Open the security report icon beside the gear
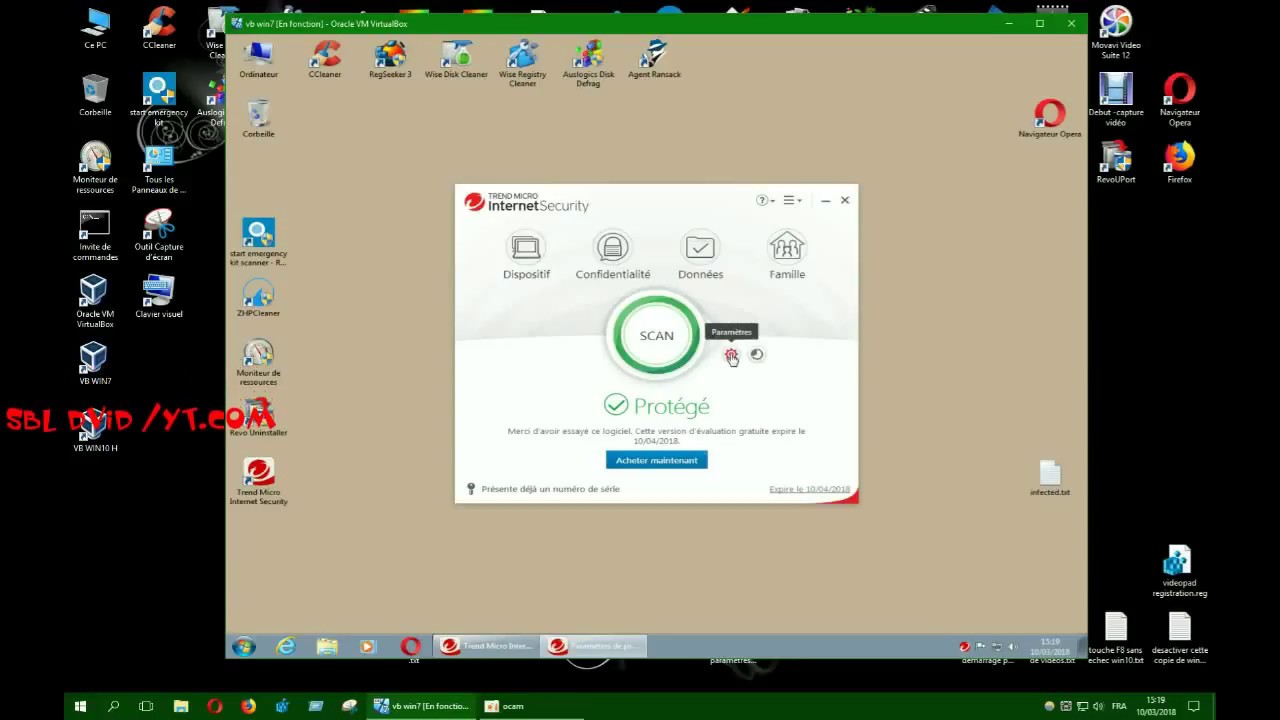 click(x=757, y=354)
